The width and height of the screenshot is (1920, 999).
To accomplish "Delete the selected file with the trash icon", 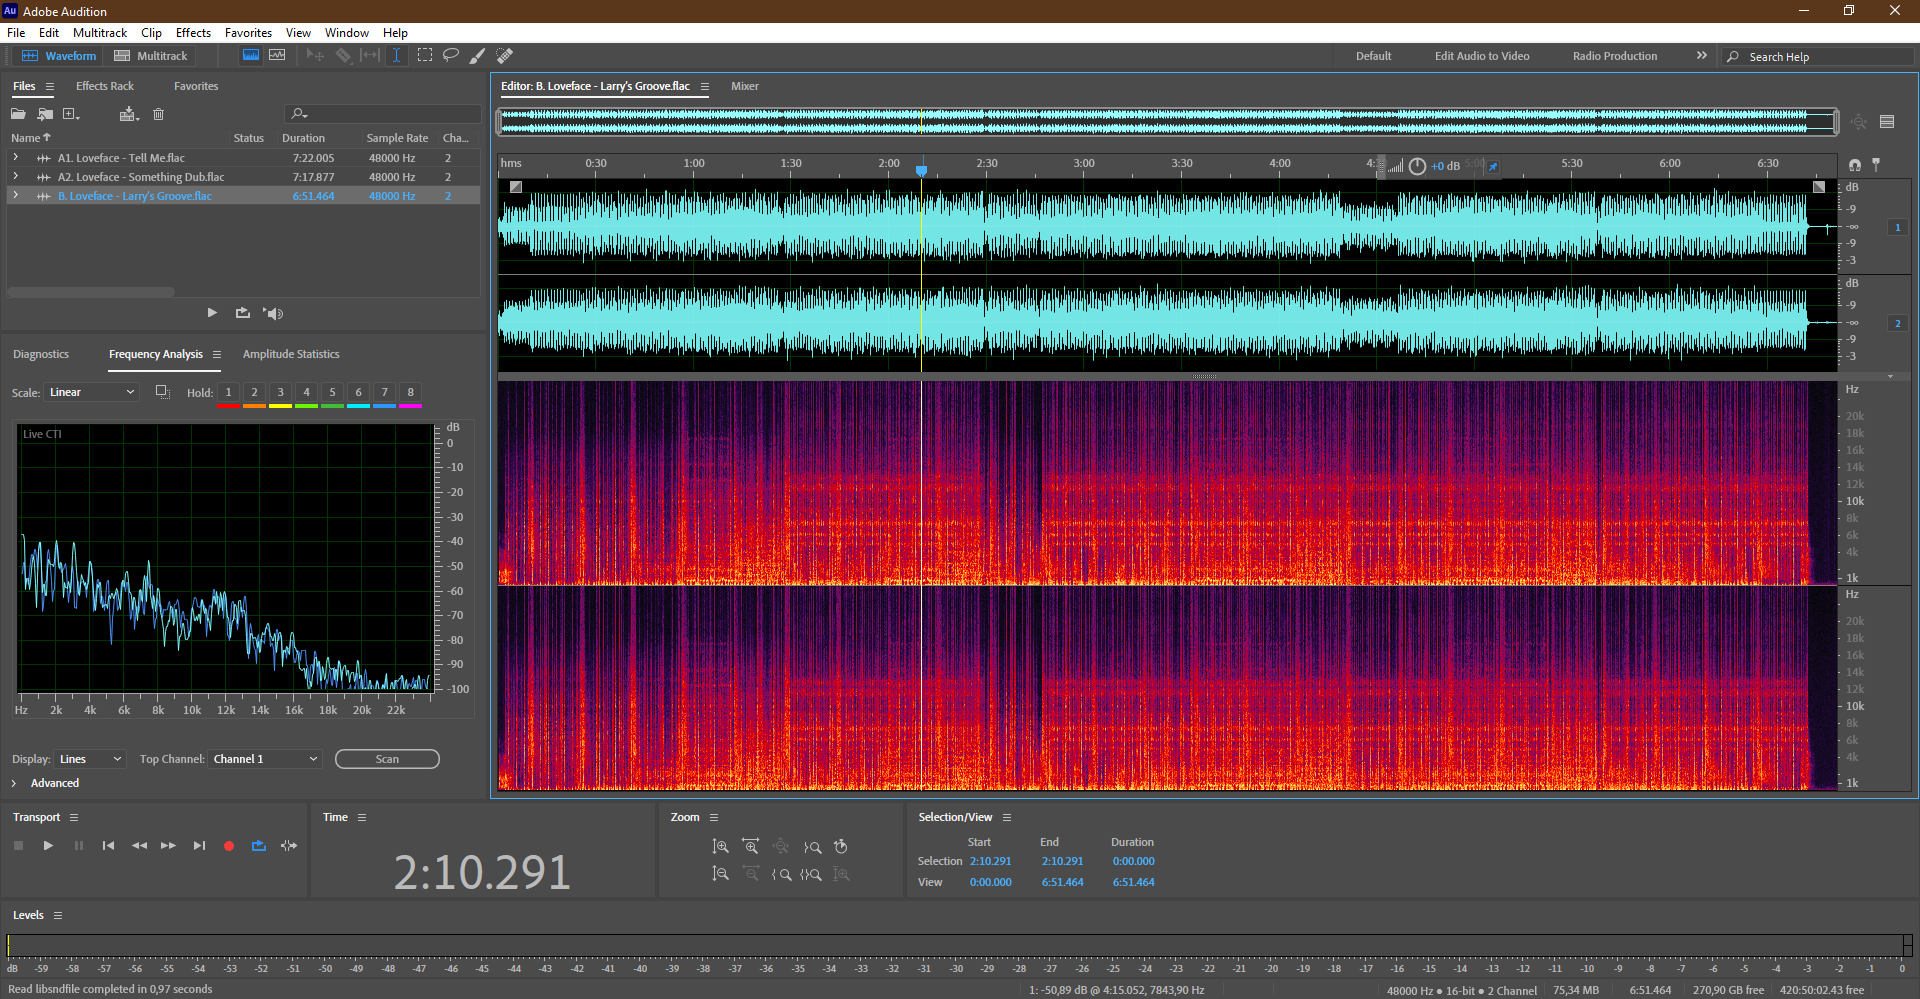I will (x=158, y=114).
